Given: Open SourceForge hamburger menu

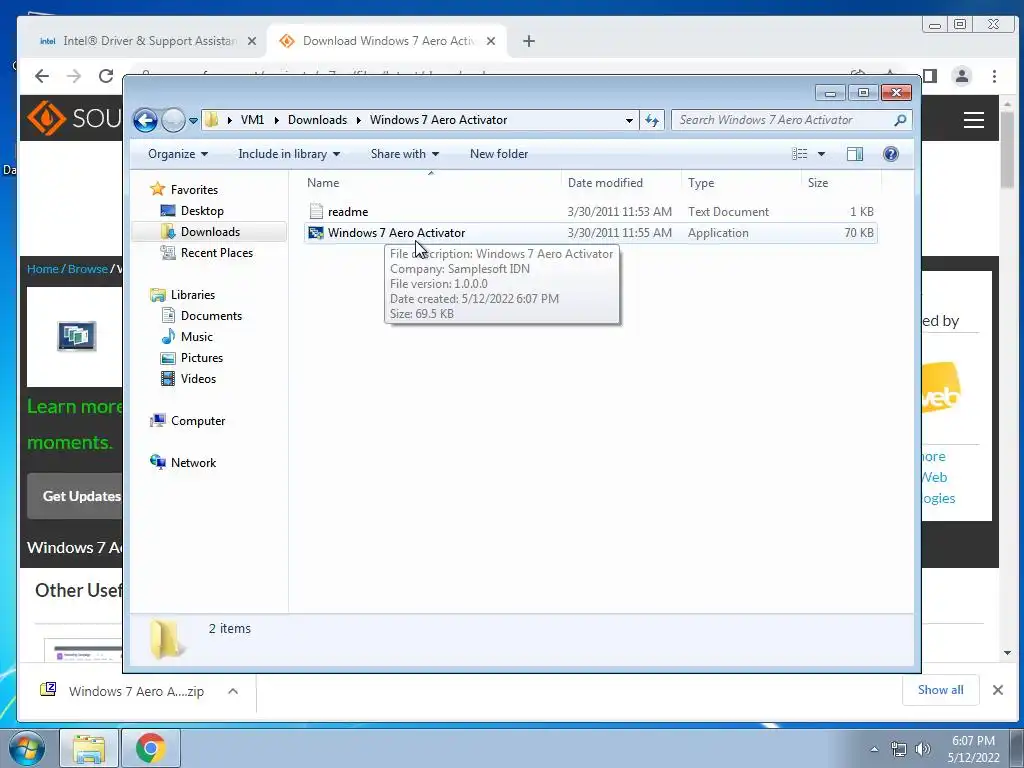Looking at the screenshot, I should pyautogui.click(x=974, y=120).
